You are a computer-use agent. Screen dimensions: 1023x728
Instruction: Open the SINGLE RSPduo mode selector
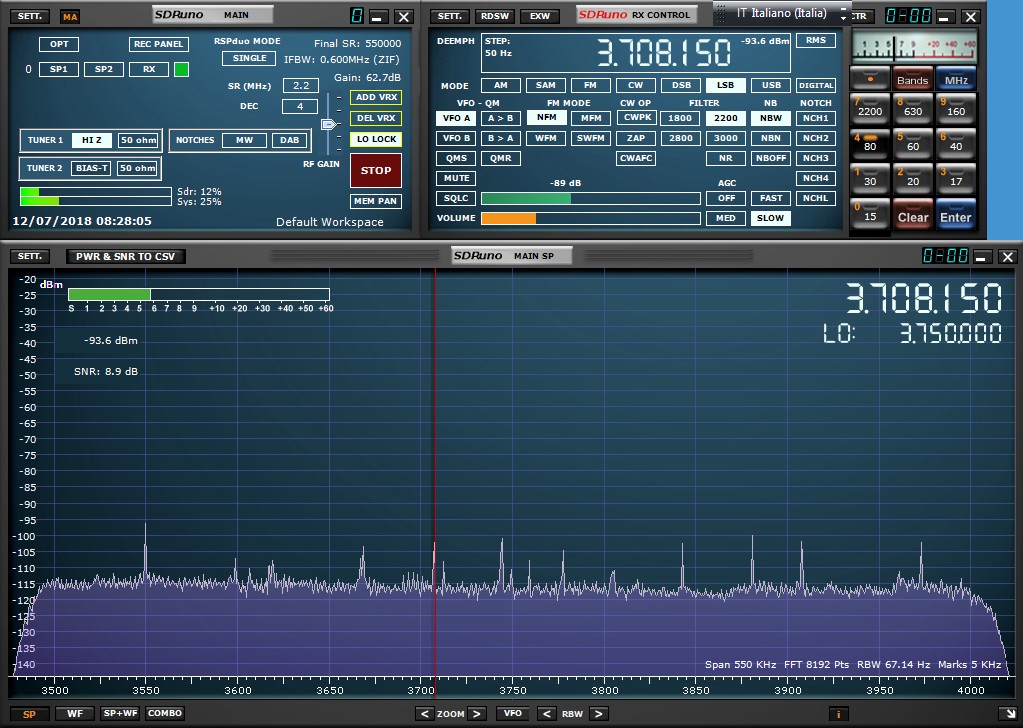point(249,58)
